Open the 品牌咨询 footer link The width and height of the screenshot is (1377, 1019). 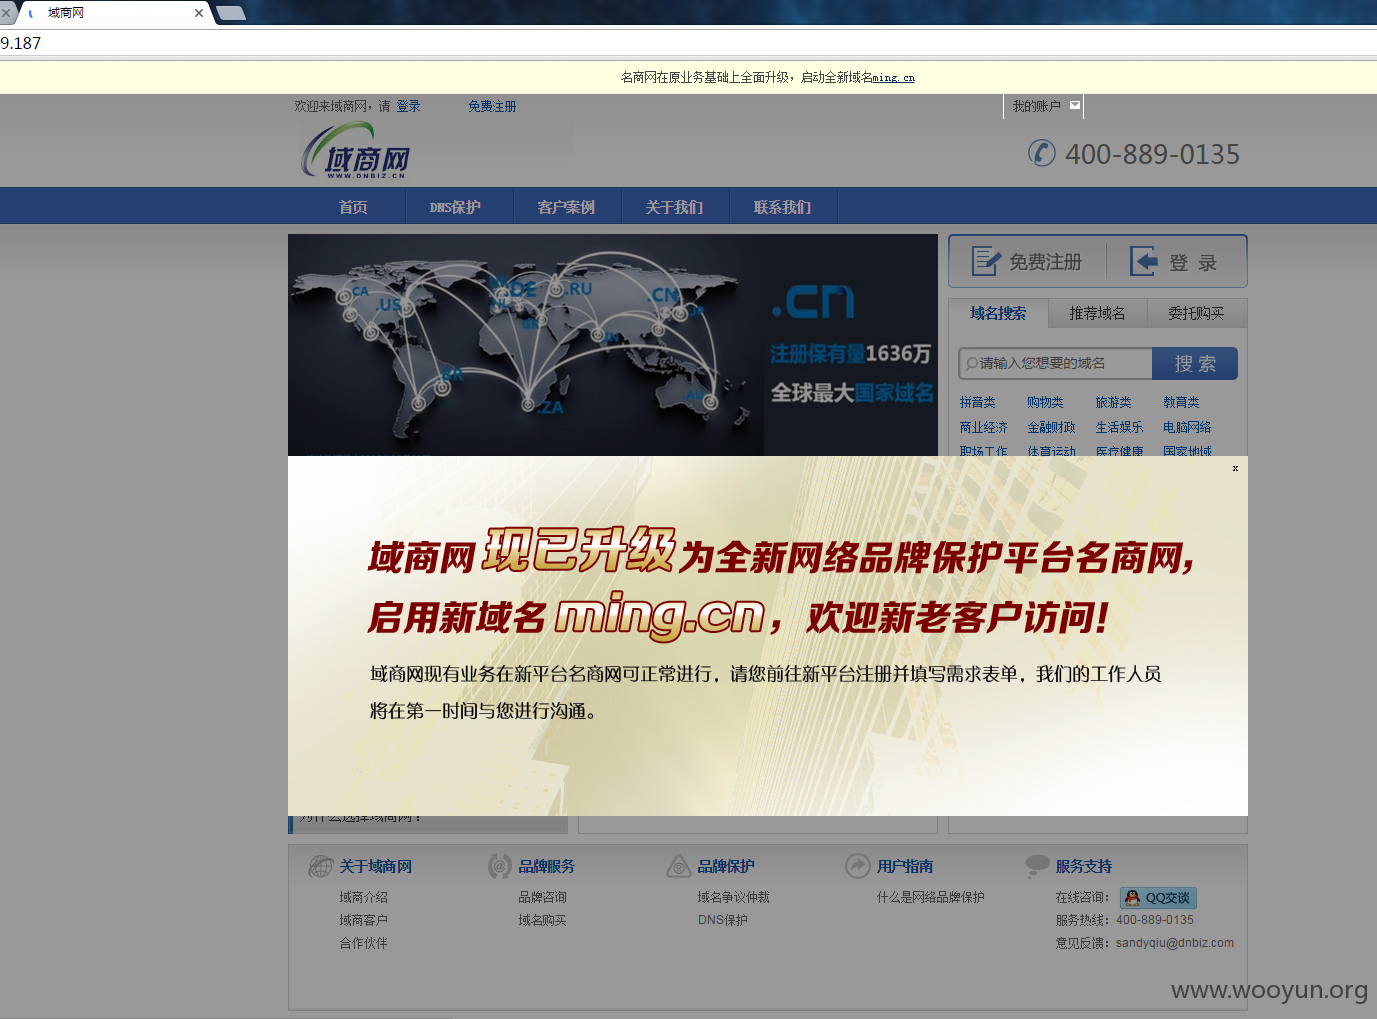(542, 897)
